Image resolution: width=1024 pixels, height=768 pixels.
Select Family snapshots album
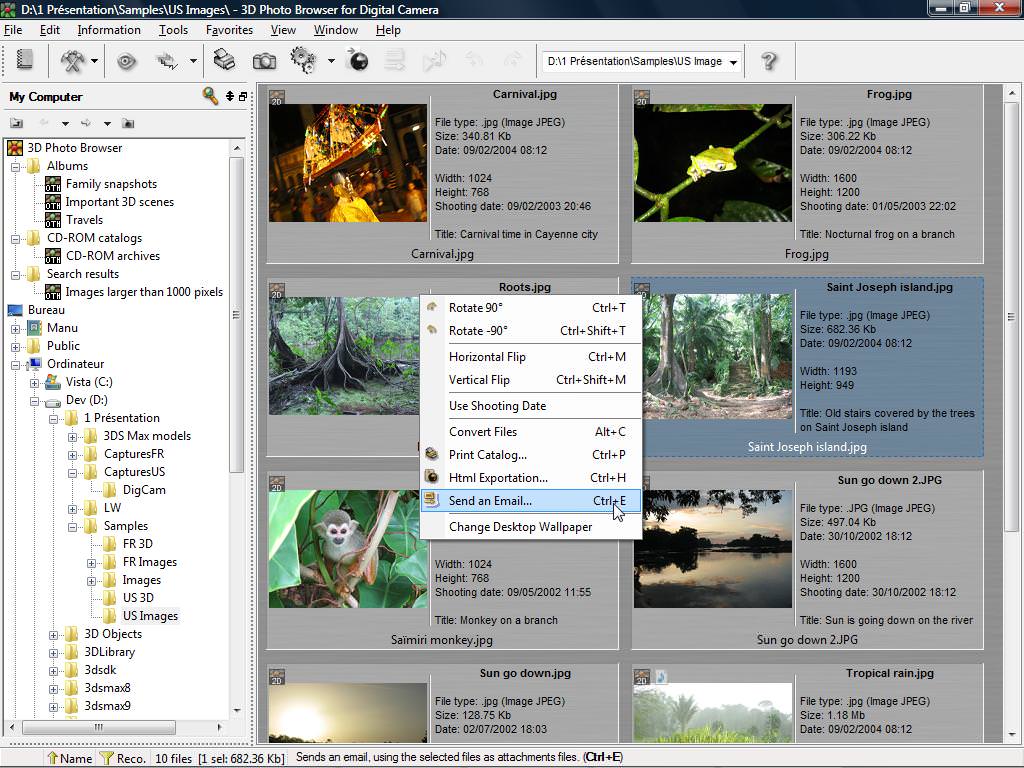tap(111, 184)
